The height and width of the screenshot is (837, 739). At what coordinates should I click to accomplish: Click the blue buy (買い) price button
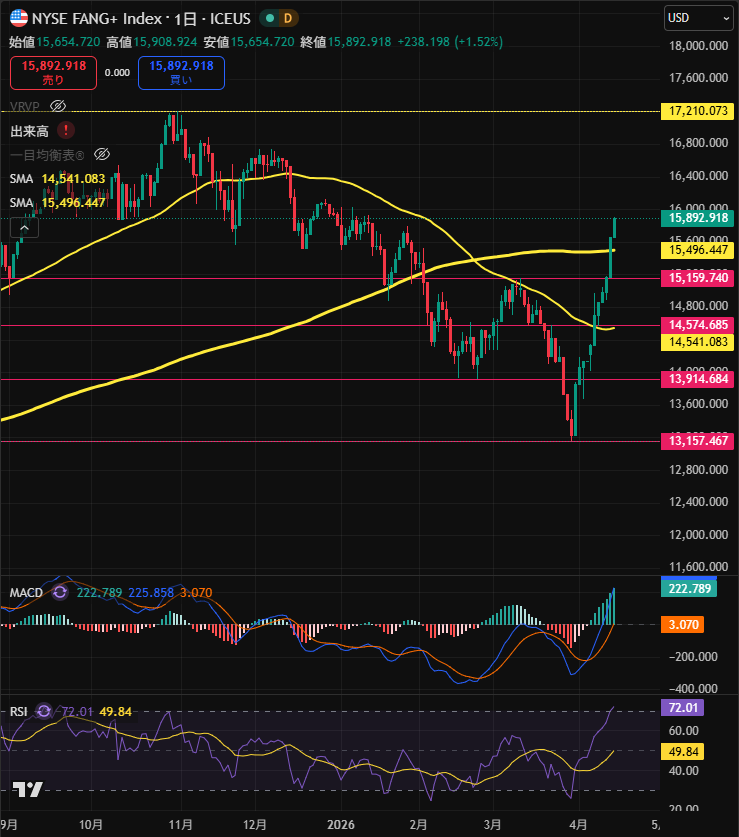[x=181, y=72]
